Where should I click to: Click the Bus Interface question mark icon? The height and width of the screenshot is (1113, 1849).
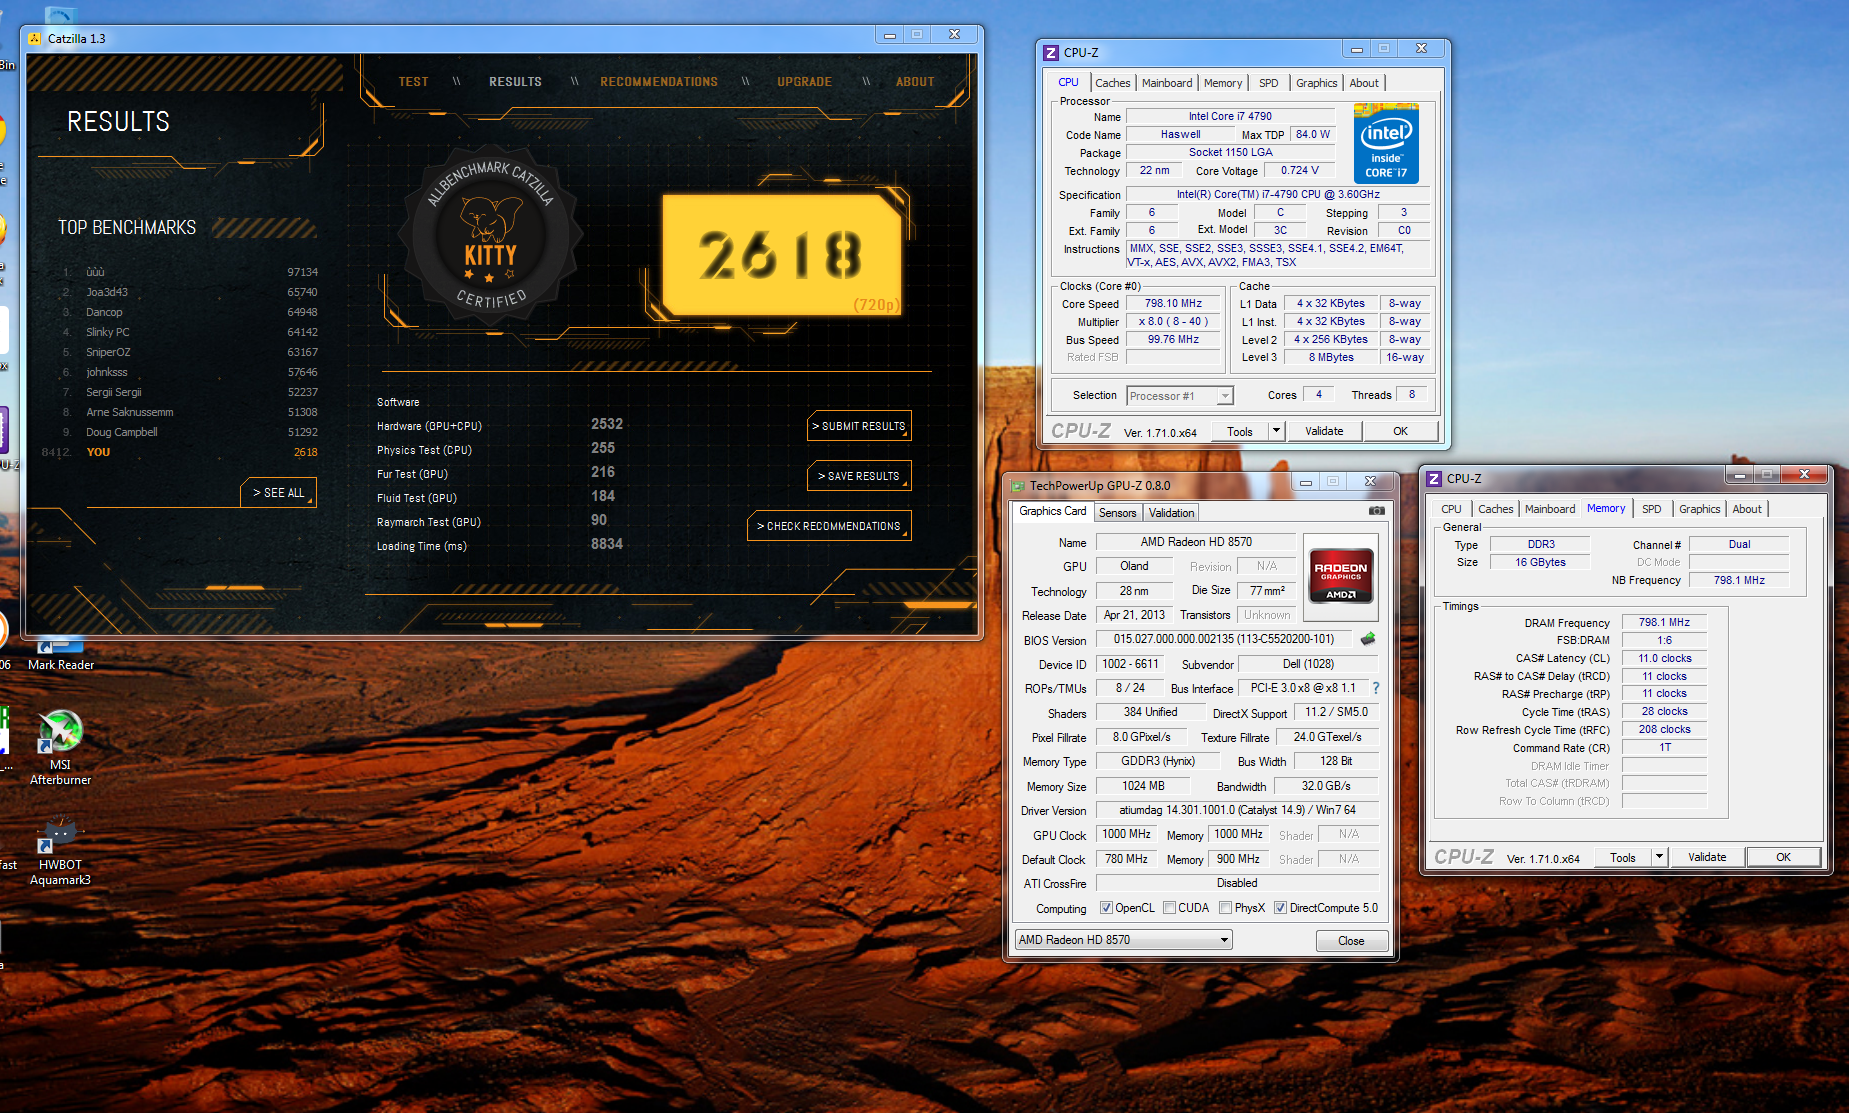pyautogui.click(x=1376, y=688)
